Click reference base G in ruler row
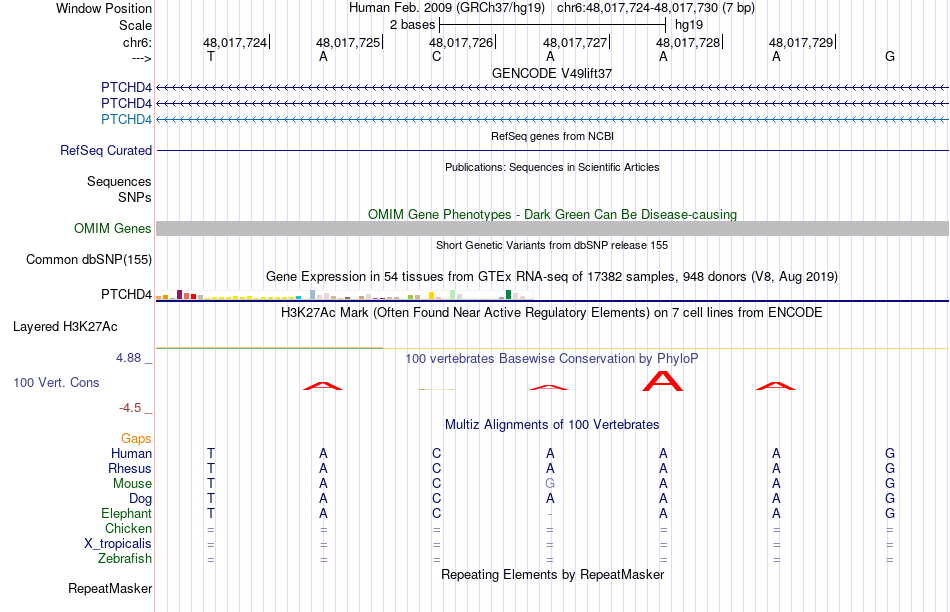The height and width of the screenshot is (612, 950). coord(889,57)
